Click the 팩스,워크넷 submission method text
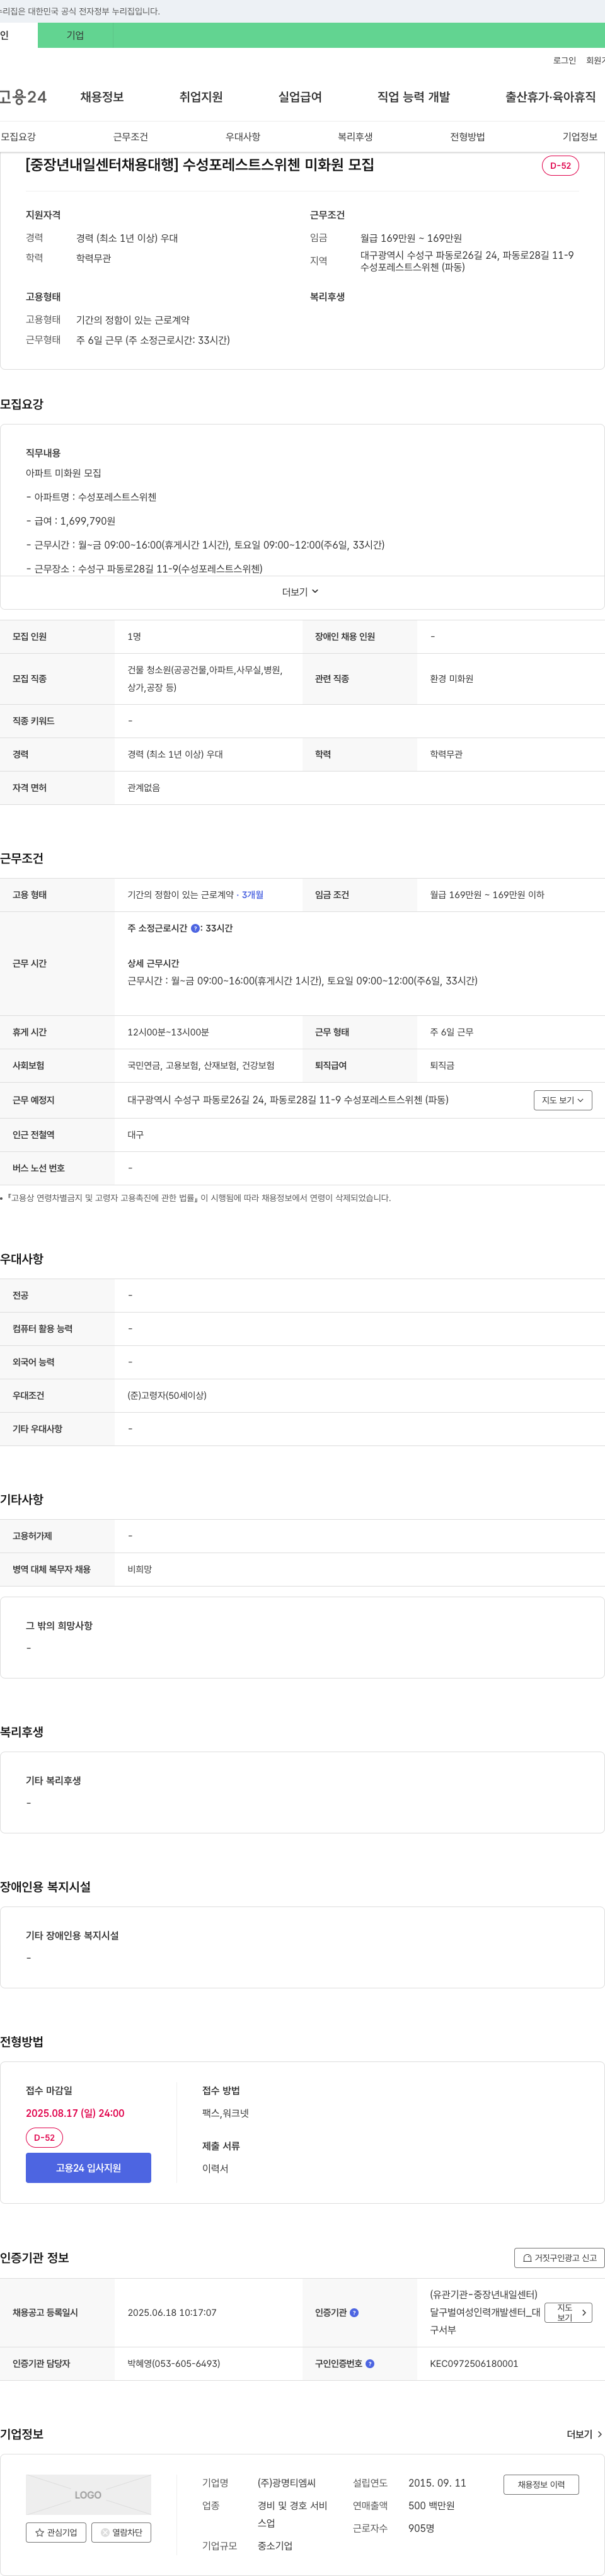The height and width of the screenshot is (2576, 605). (x=225, y=2113)
